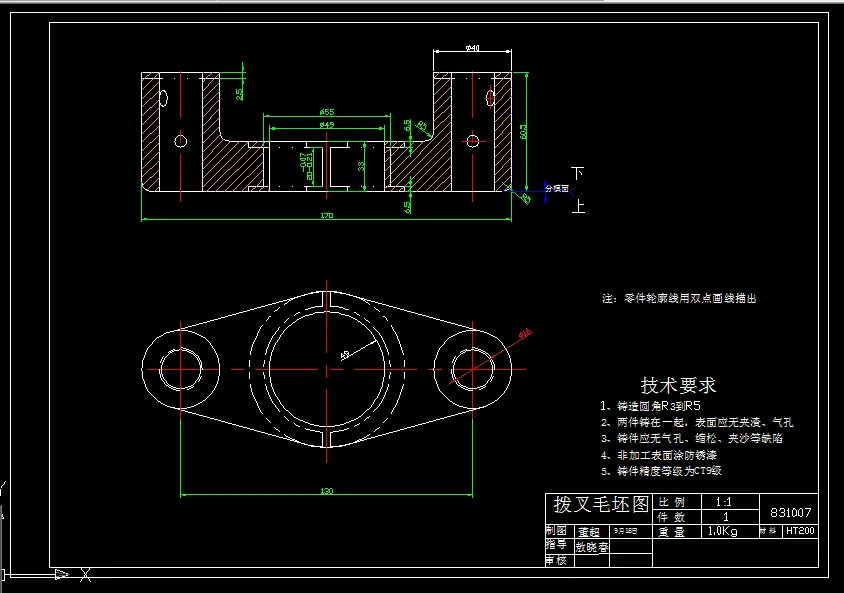Screen dimensions: 844x593
Task: Select the 分模面 parting surface label
Action: [557, 188]
